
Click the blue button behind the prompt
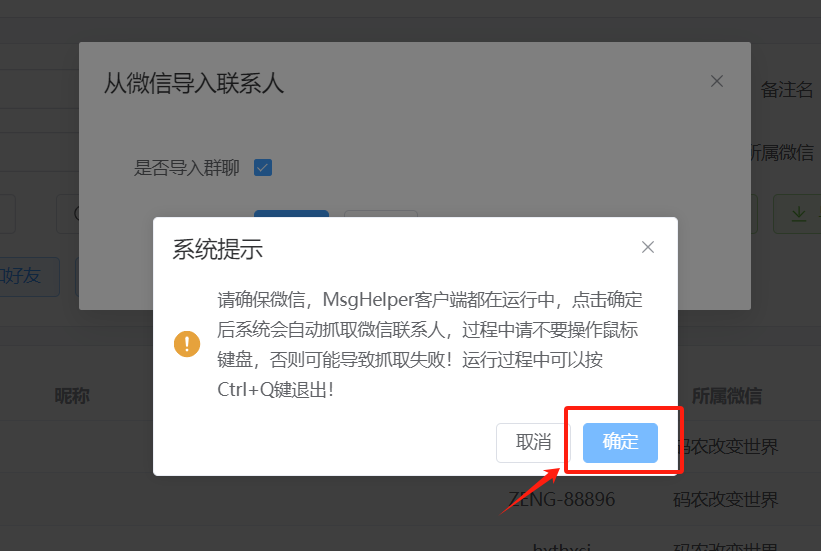[291, 214]
